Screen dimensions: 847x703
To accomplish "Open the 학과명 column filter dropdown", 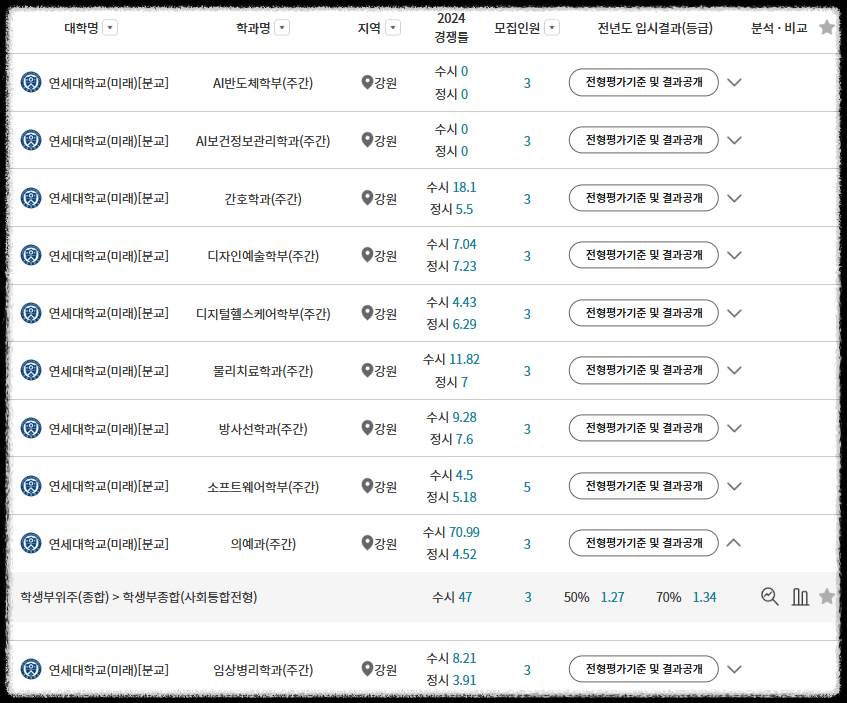I will (282, 28).
